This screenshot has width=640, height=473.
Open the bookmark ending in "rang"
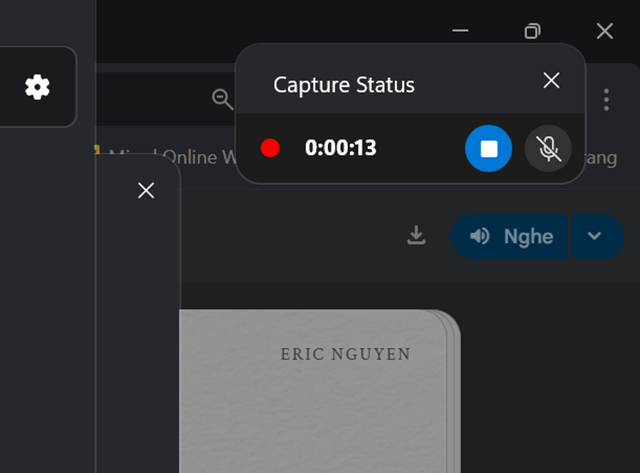(603, 157)
